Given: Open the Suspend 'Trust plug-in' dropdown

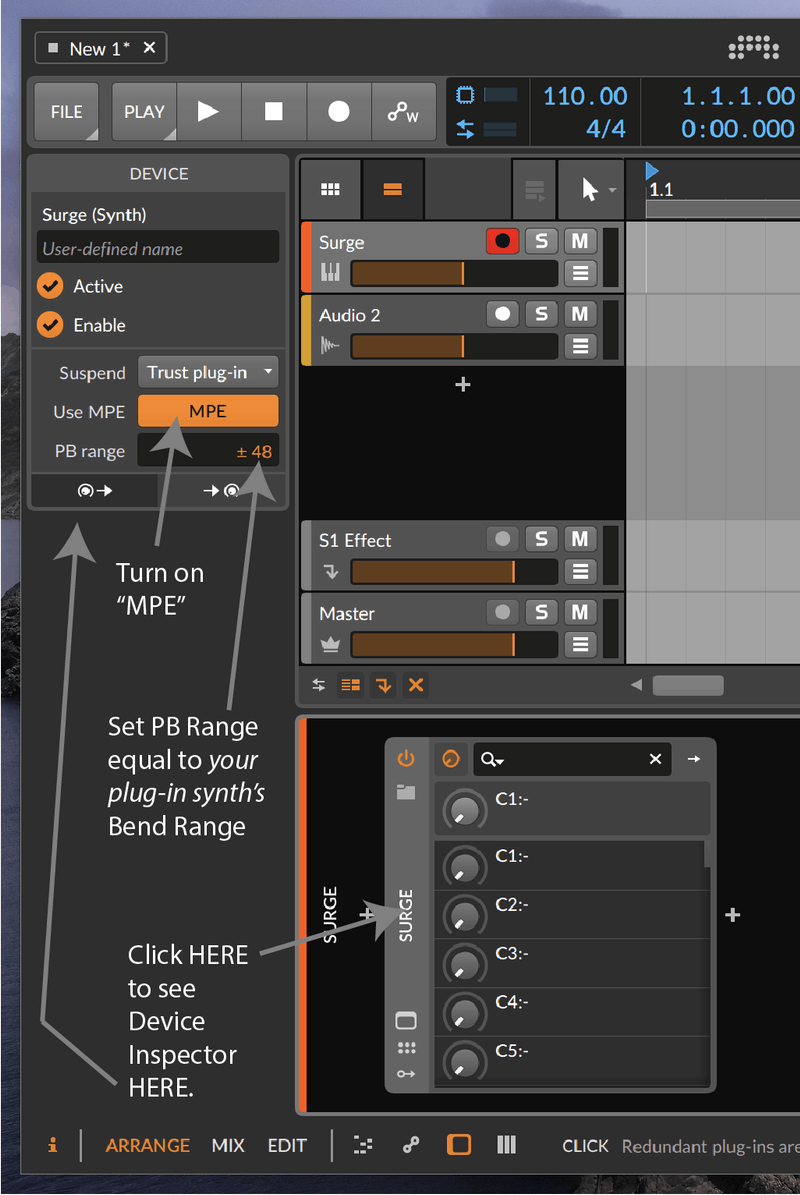Looking at the screenshot, I should point(208,372).
